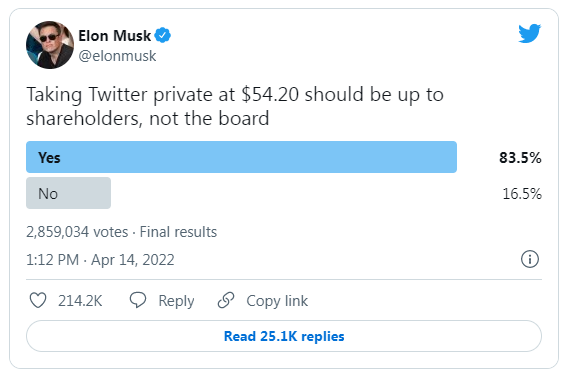Click the 2,859,034 votes text
The width and height of the screenshot is (573, 376).
click(x=77, y=232)
